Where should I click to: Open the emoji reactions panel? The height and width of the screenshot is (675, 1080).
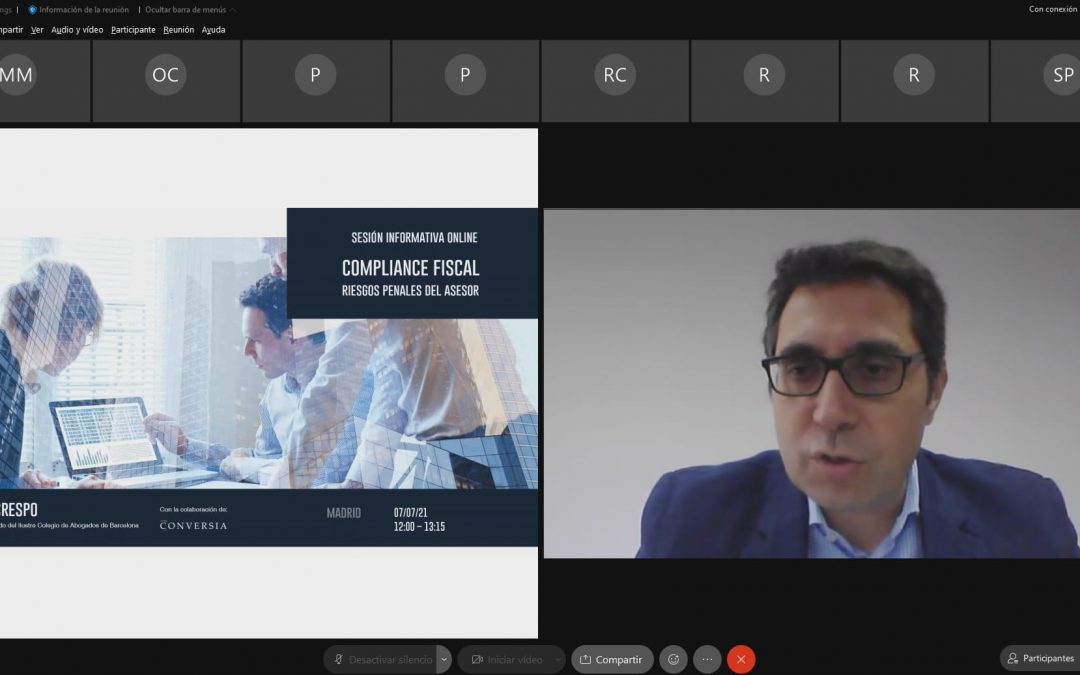673,659
